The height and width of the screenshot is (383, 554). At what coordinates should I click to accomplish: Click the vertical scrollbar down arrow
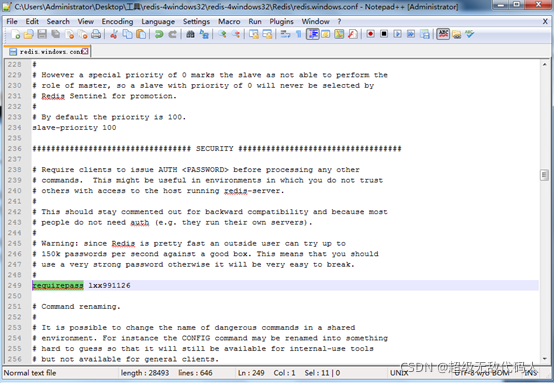(544, 359)
